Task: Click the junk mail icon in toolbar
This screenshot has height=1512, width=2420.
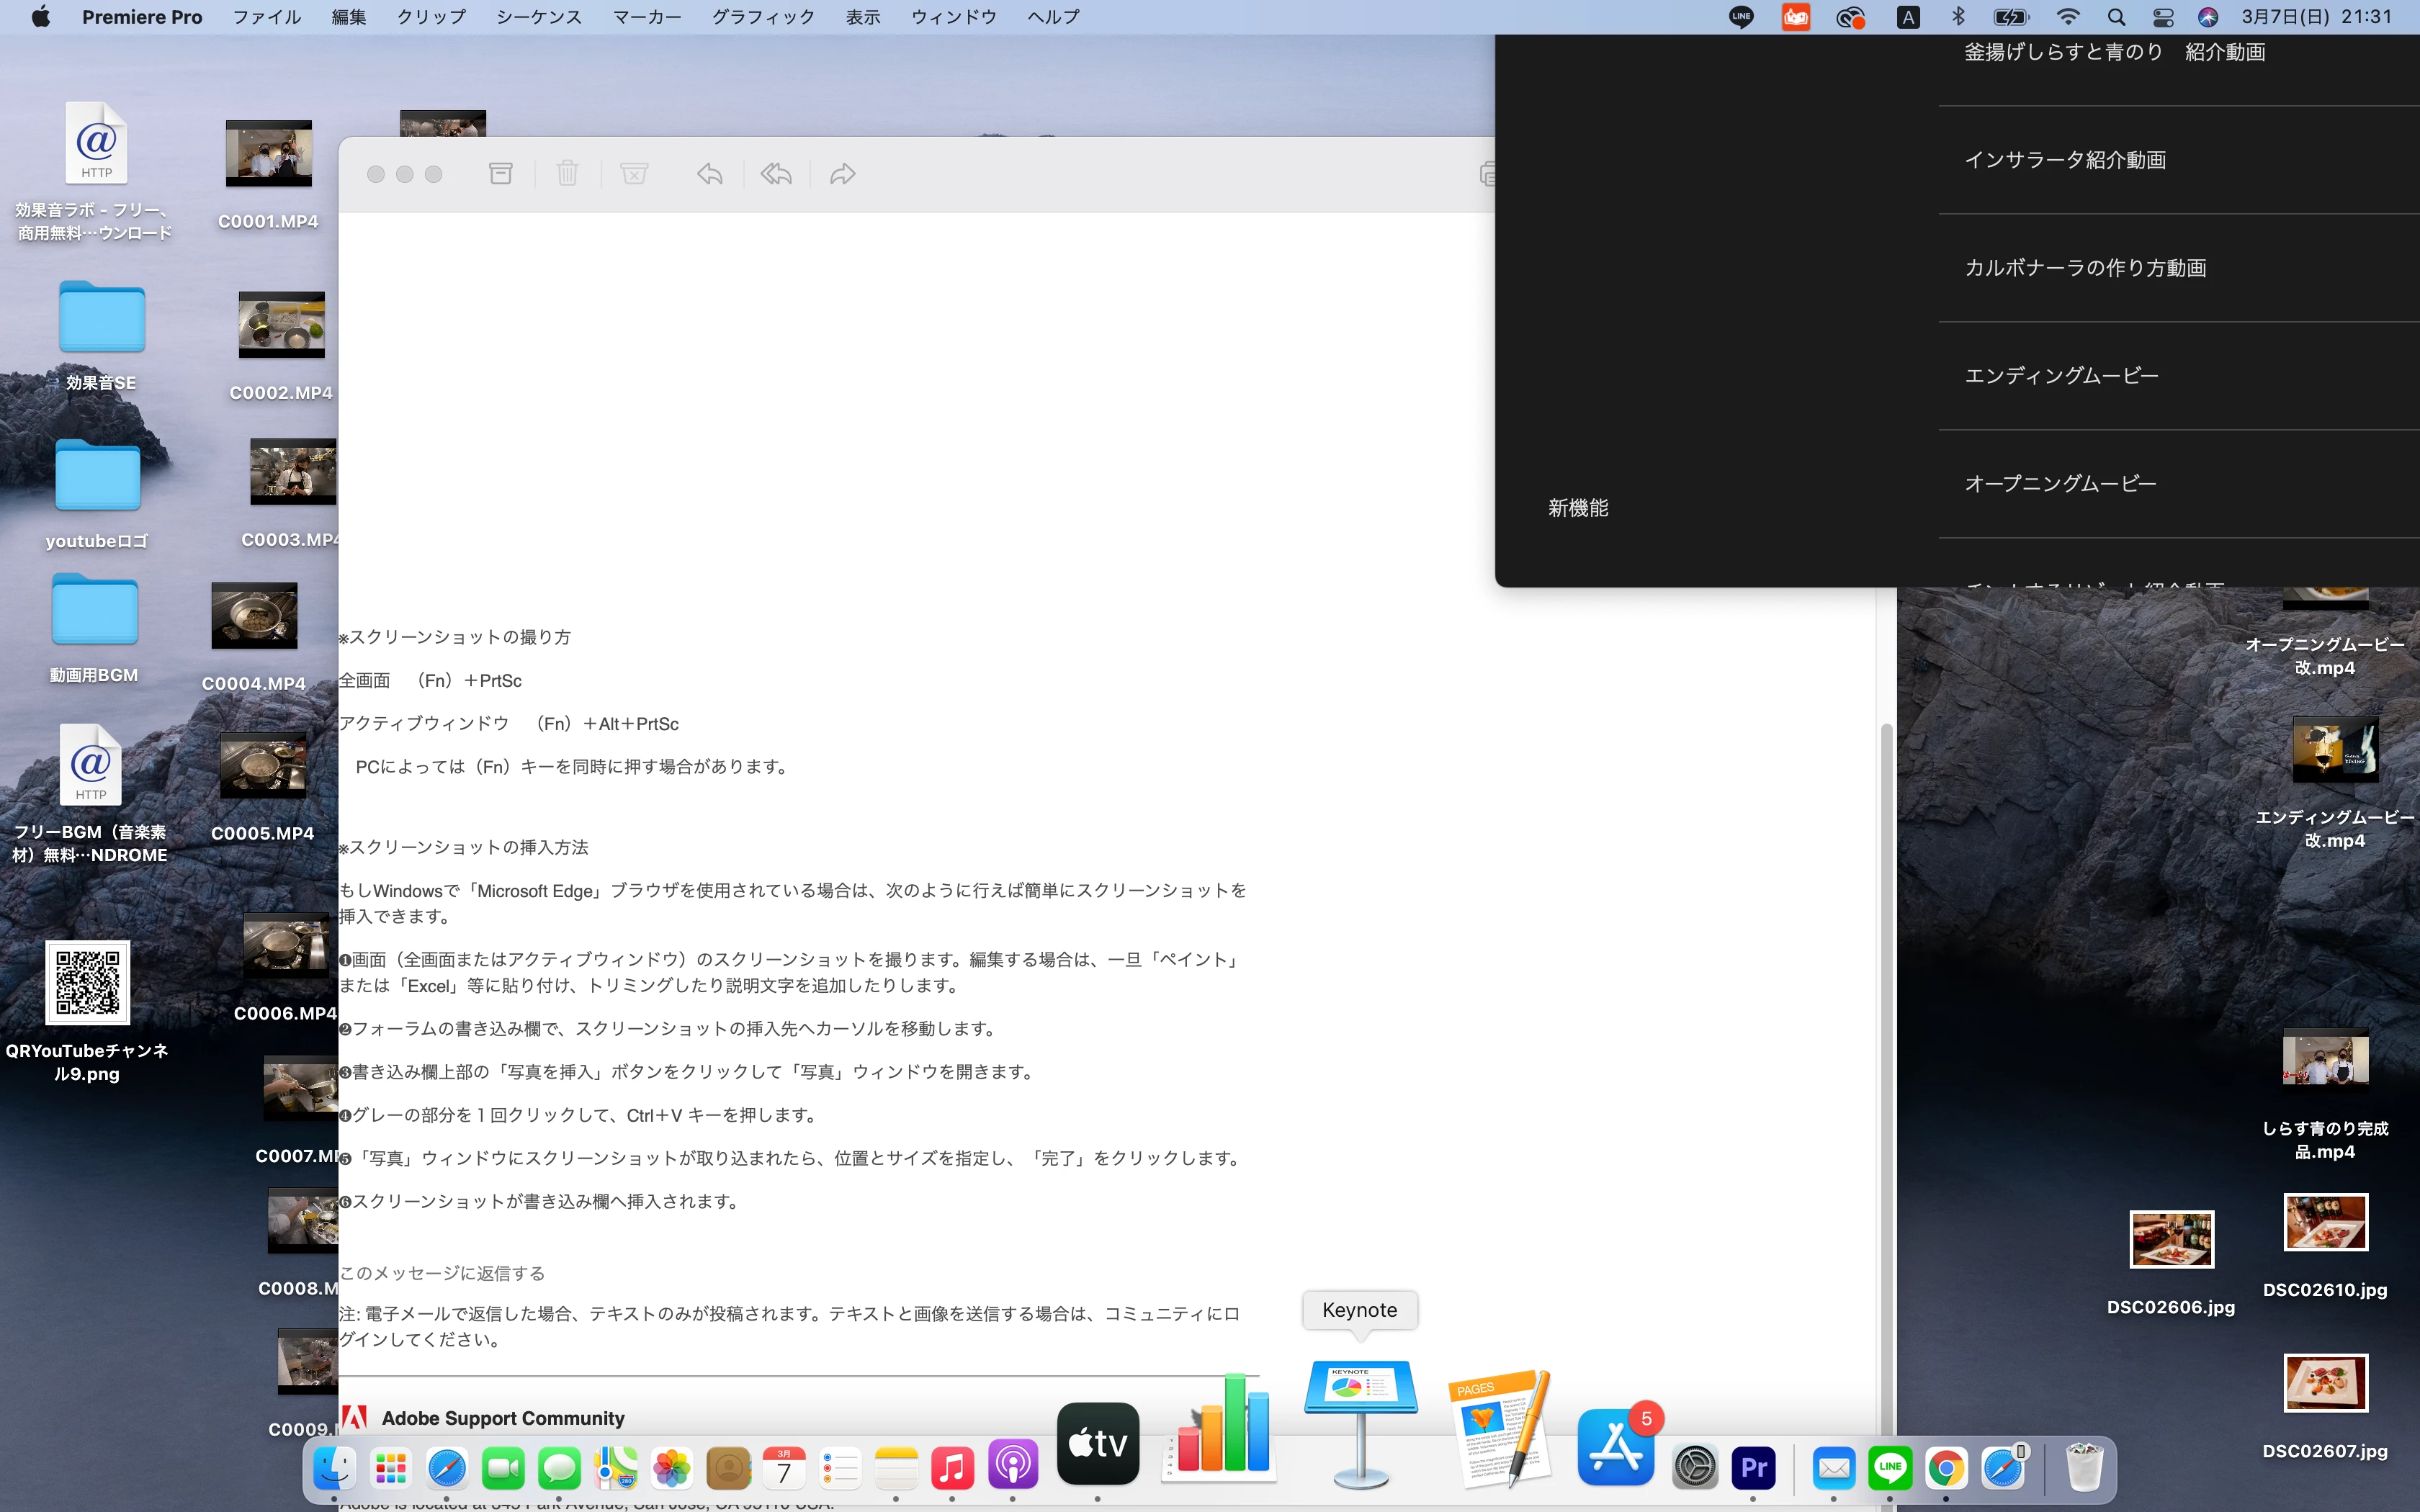Action: click(634, 174)
